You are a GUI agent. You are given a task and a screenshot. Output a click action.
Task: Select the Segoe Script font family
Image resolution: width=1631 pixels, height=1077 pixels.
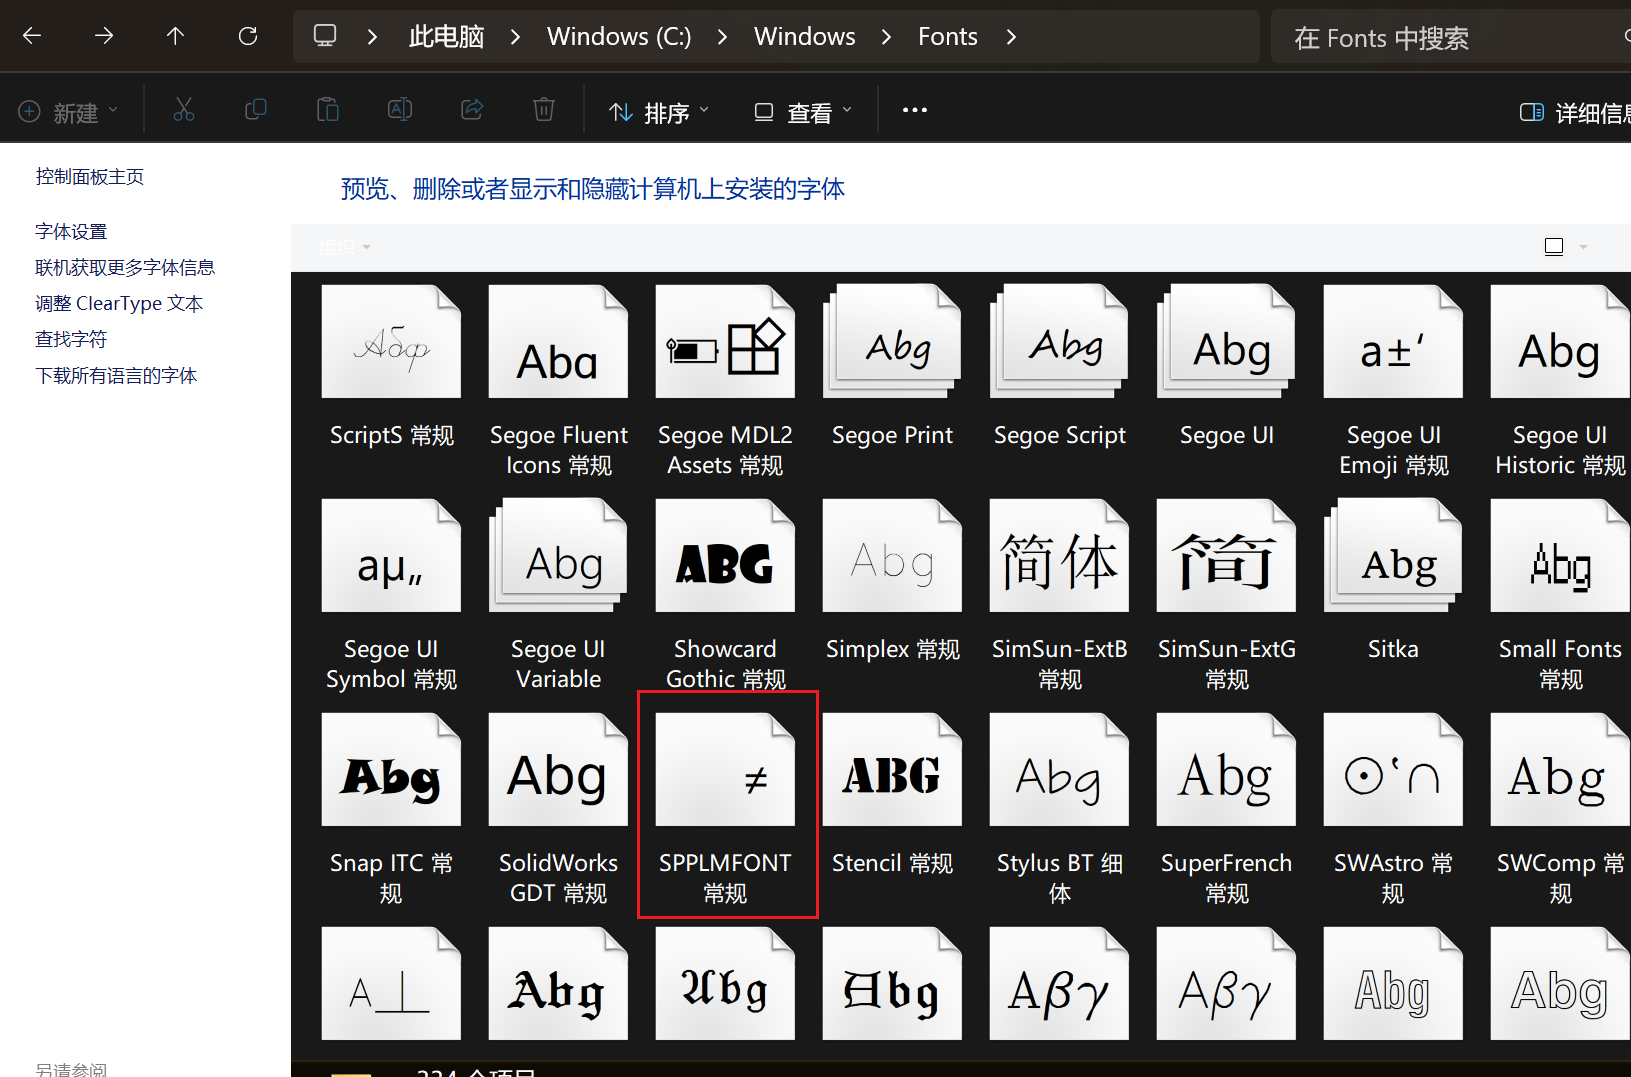coord(1059,367)
